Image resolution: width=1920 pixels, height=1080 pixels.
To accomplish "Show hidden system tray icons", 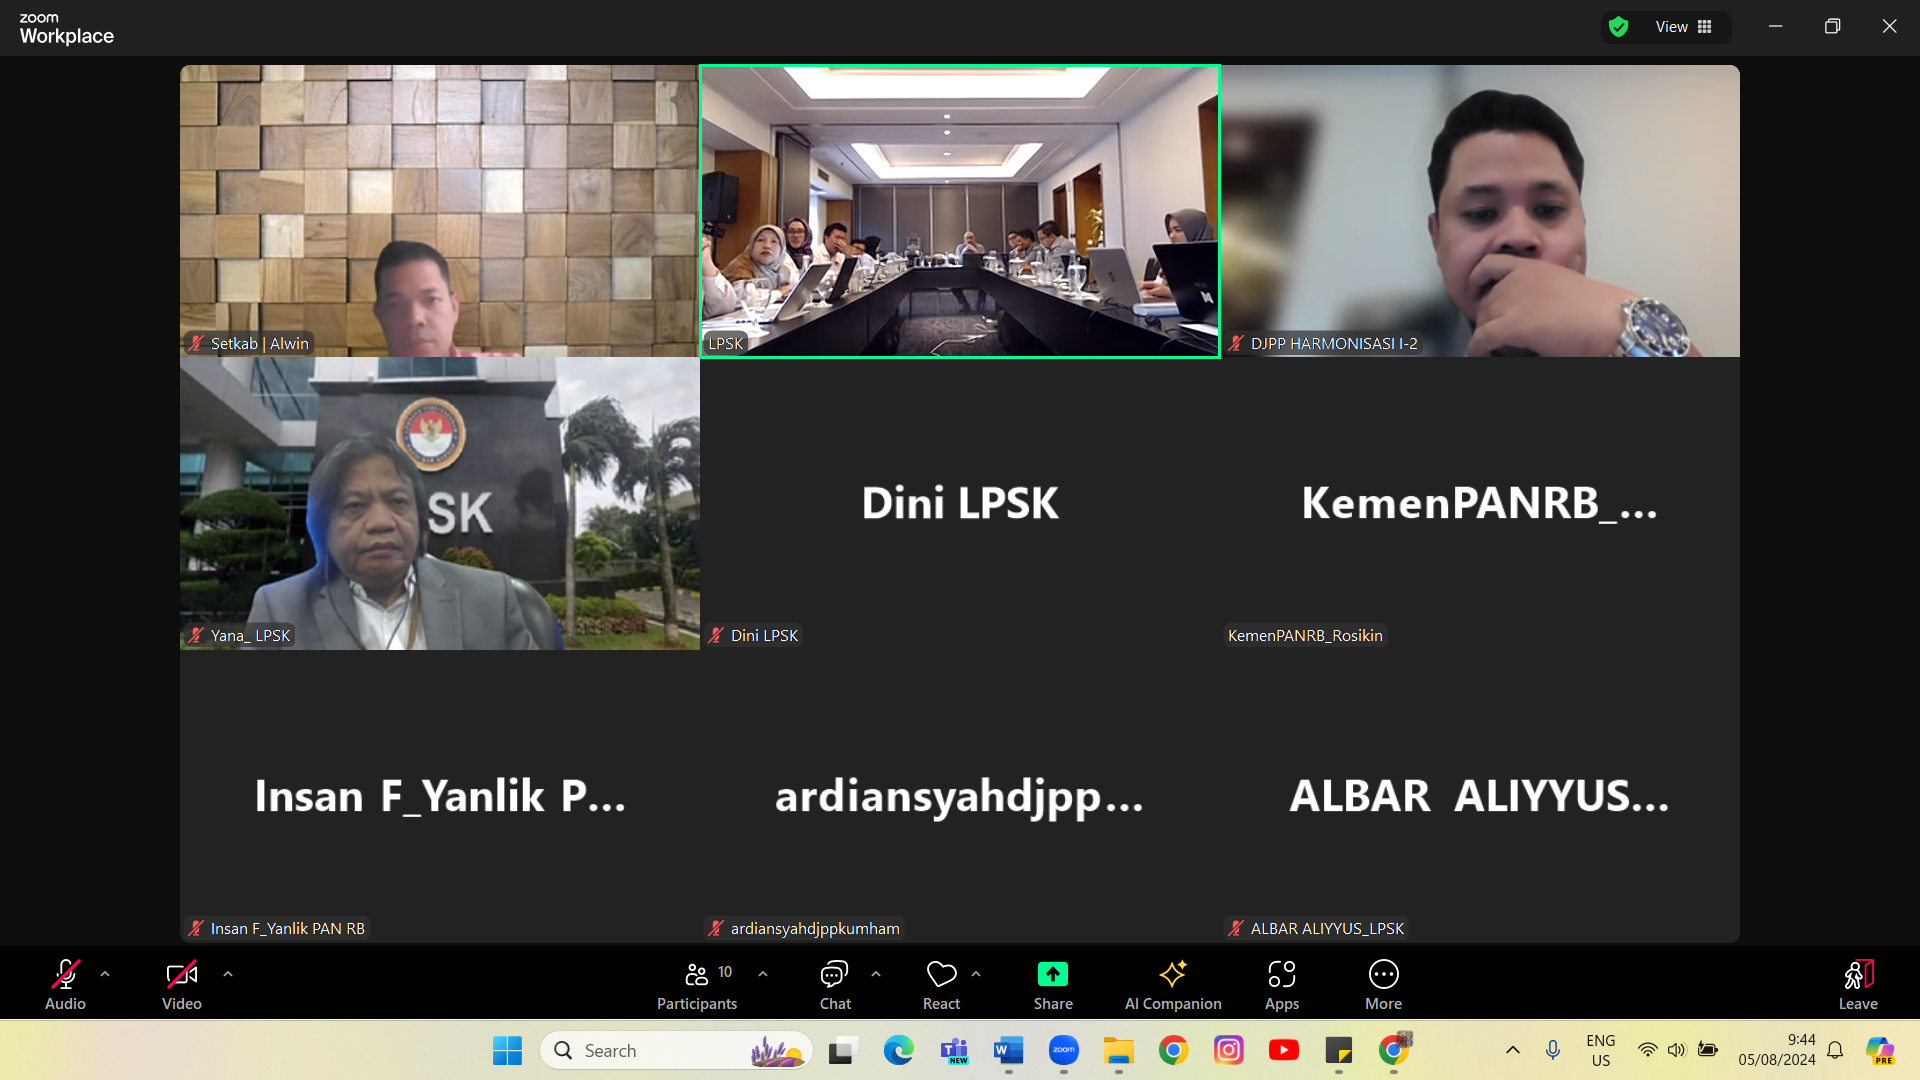I will coord(1513,1050).
